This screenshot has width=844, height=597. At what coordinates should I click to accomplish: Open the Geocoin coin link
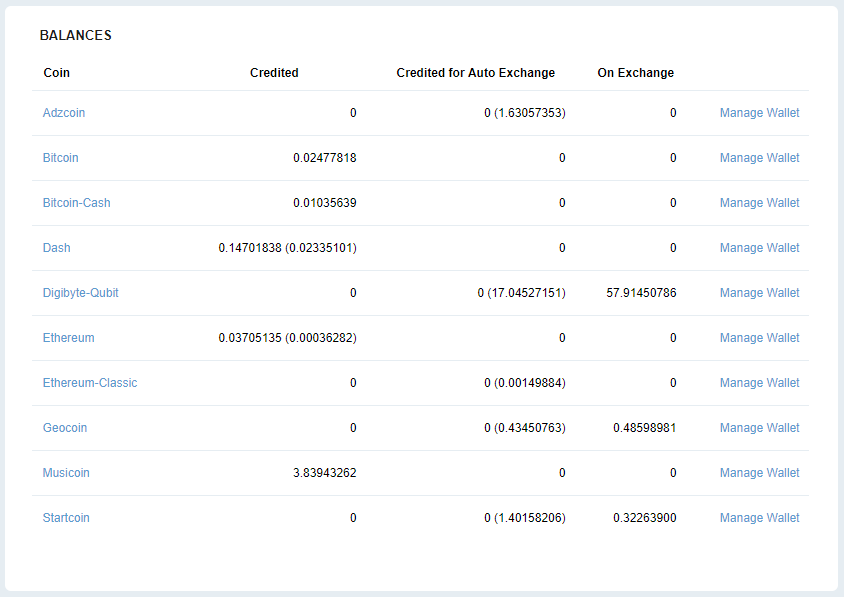(65, 428)
